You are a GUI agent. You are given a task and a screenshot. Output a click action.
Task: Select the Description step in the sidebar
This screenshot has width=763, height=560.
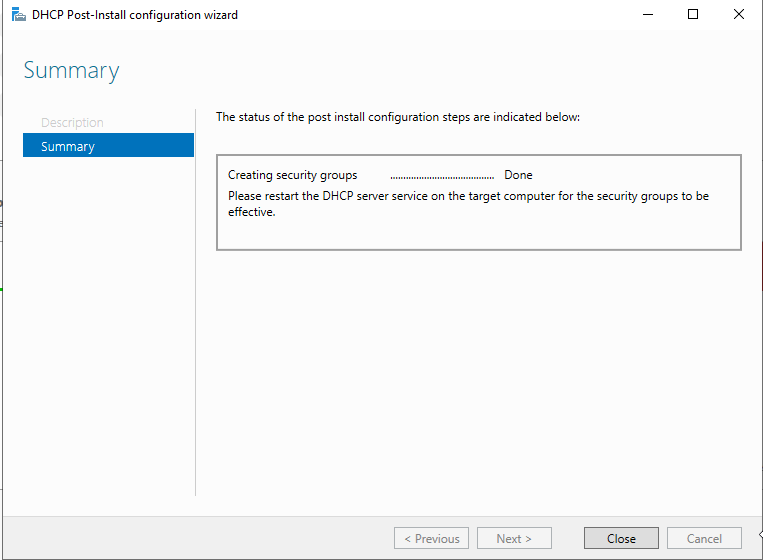[72, 122]
